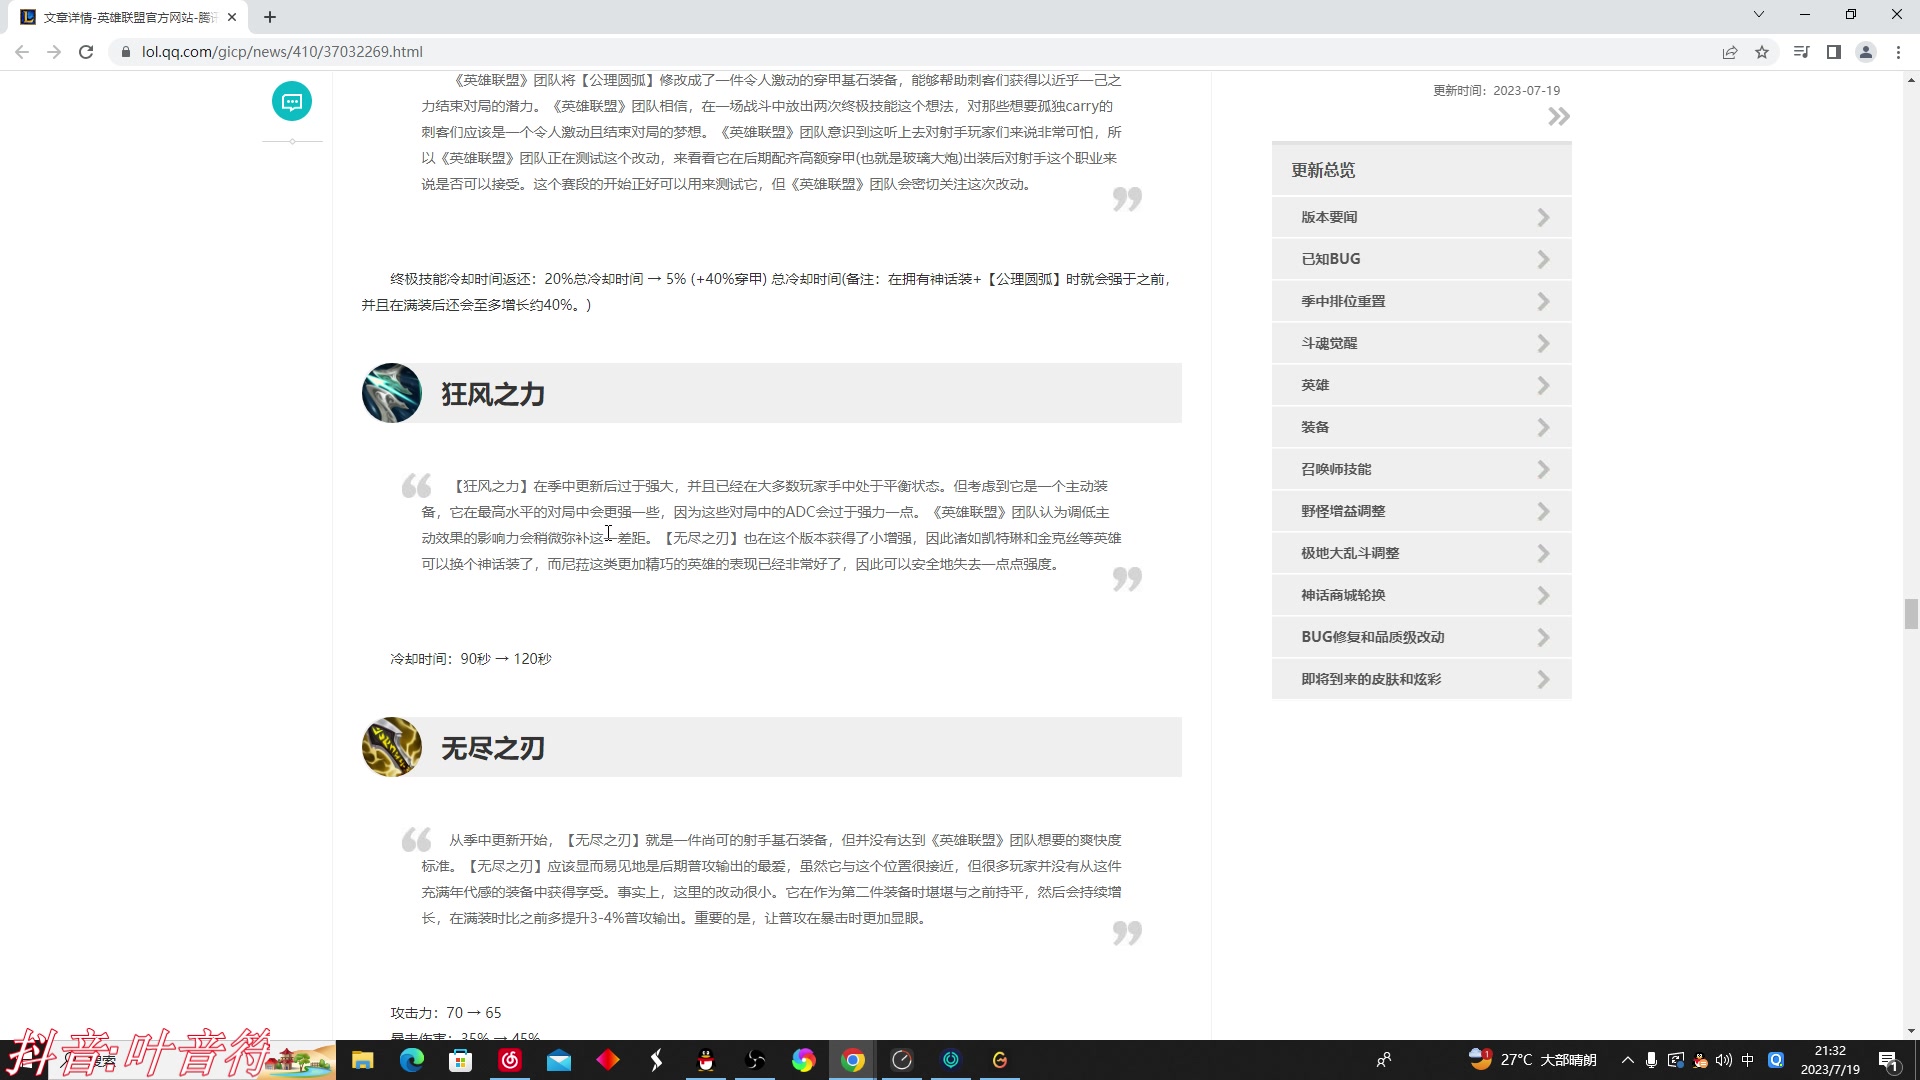Go back using browser back arrow
This screenshot has height=1080, width=1920.
pyautogui.click(x=22, y=52)
